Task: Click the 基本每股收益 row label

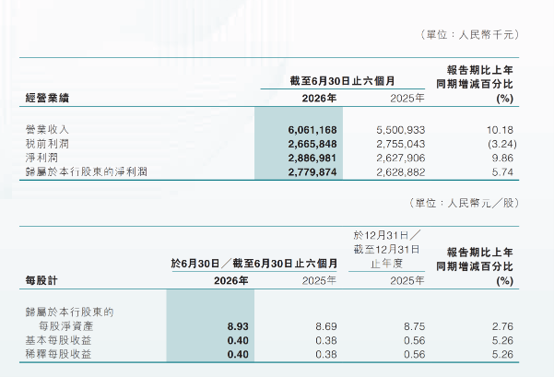Action: pos(58,340)
